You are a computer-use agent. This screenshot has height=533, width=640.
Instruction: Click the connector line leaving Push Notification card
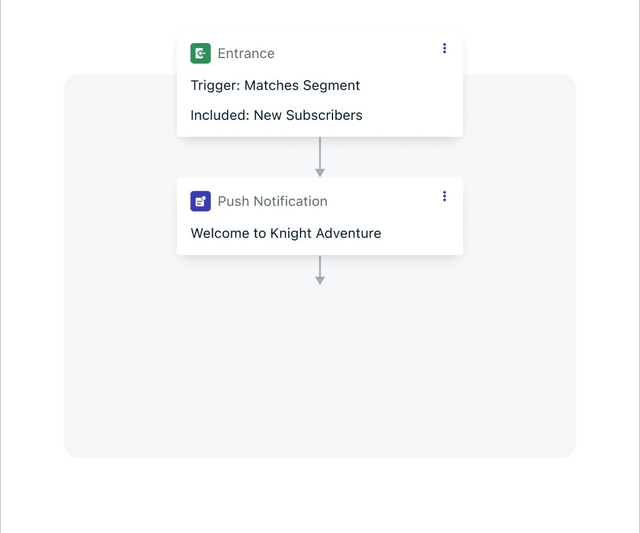point(320,266)
